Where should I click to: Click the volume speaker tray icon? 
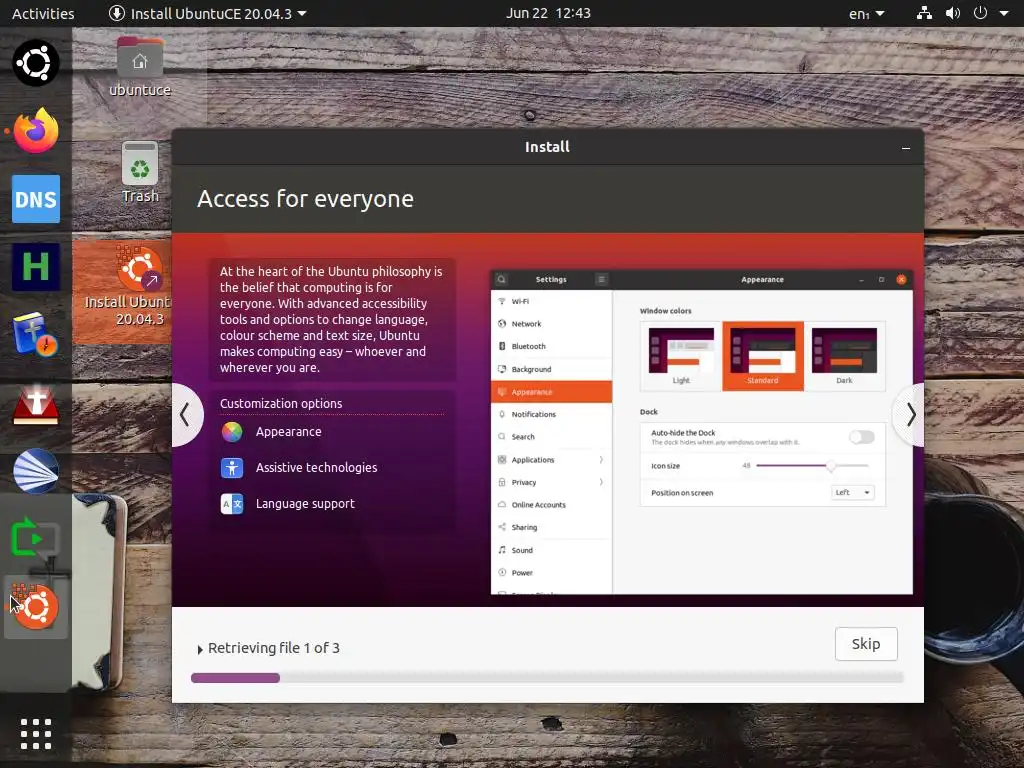[952, 13]
